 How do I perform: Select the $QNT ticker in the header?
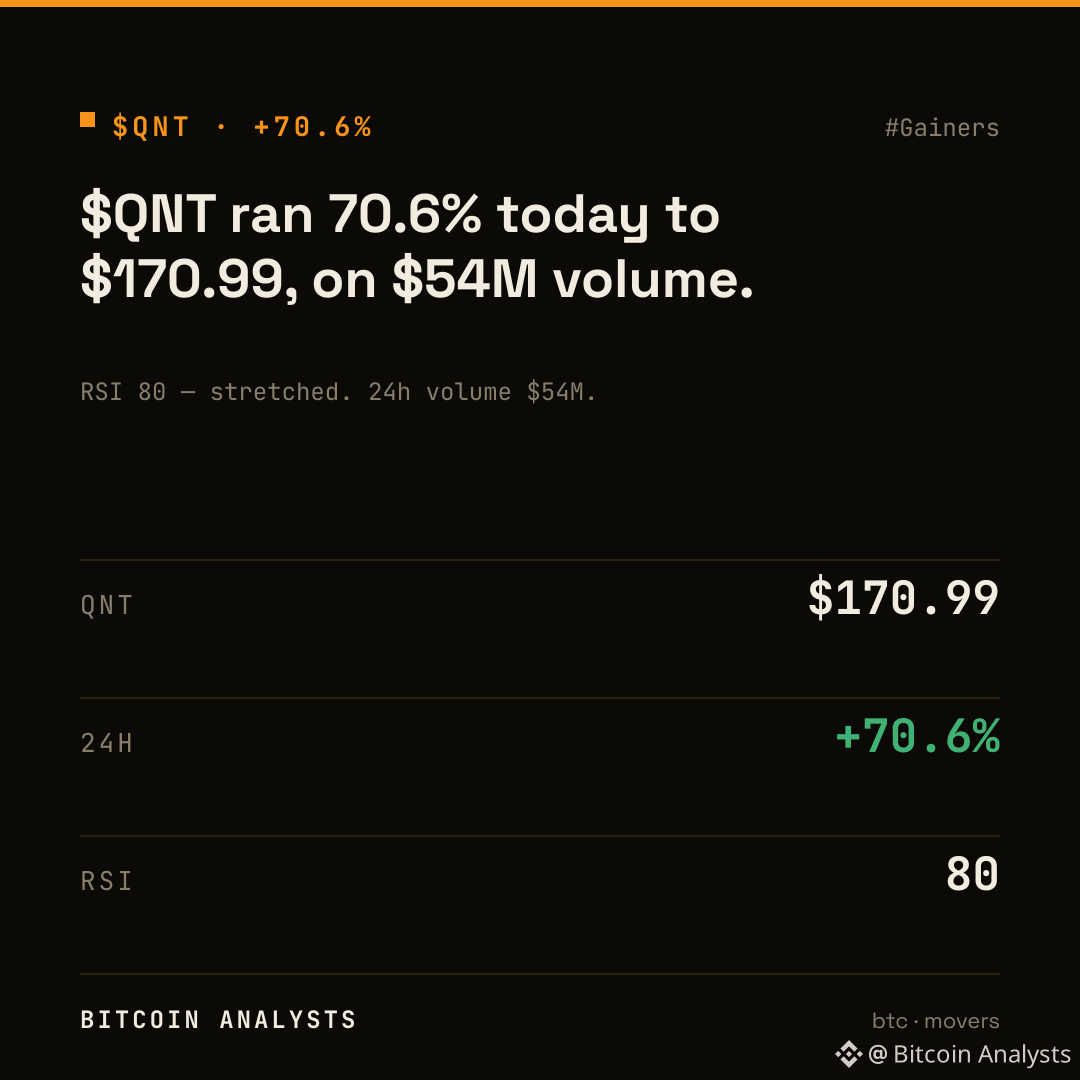151,127
